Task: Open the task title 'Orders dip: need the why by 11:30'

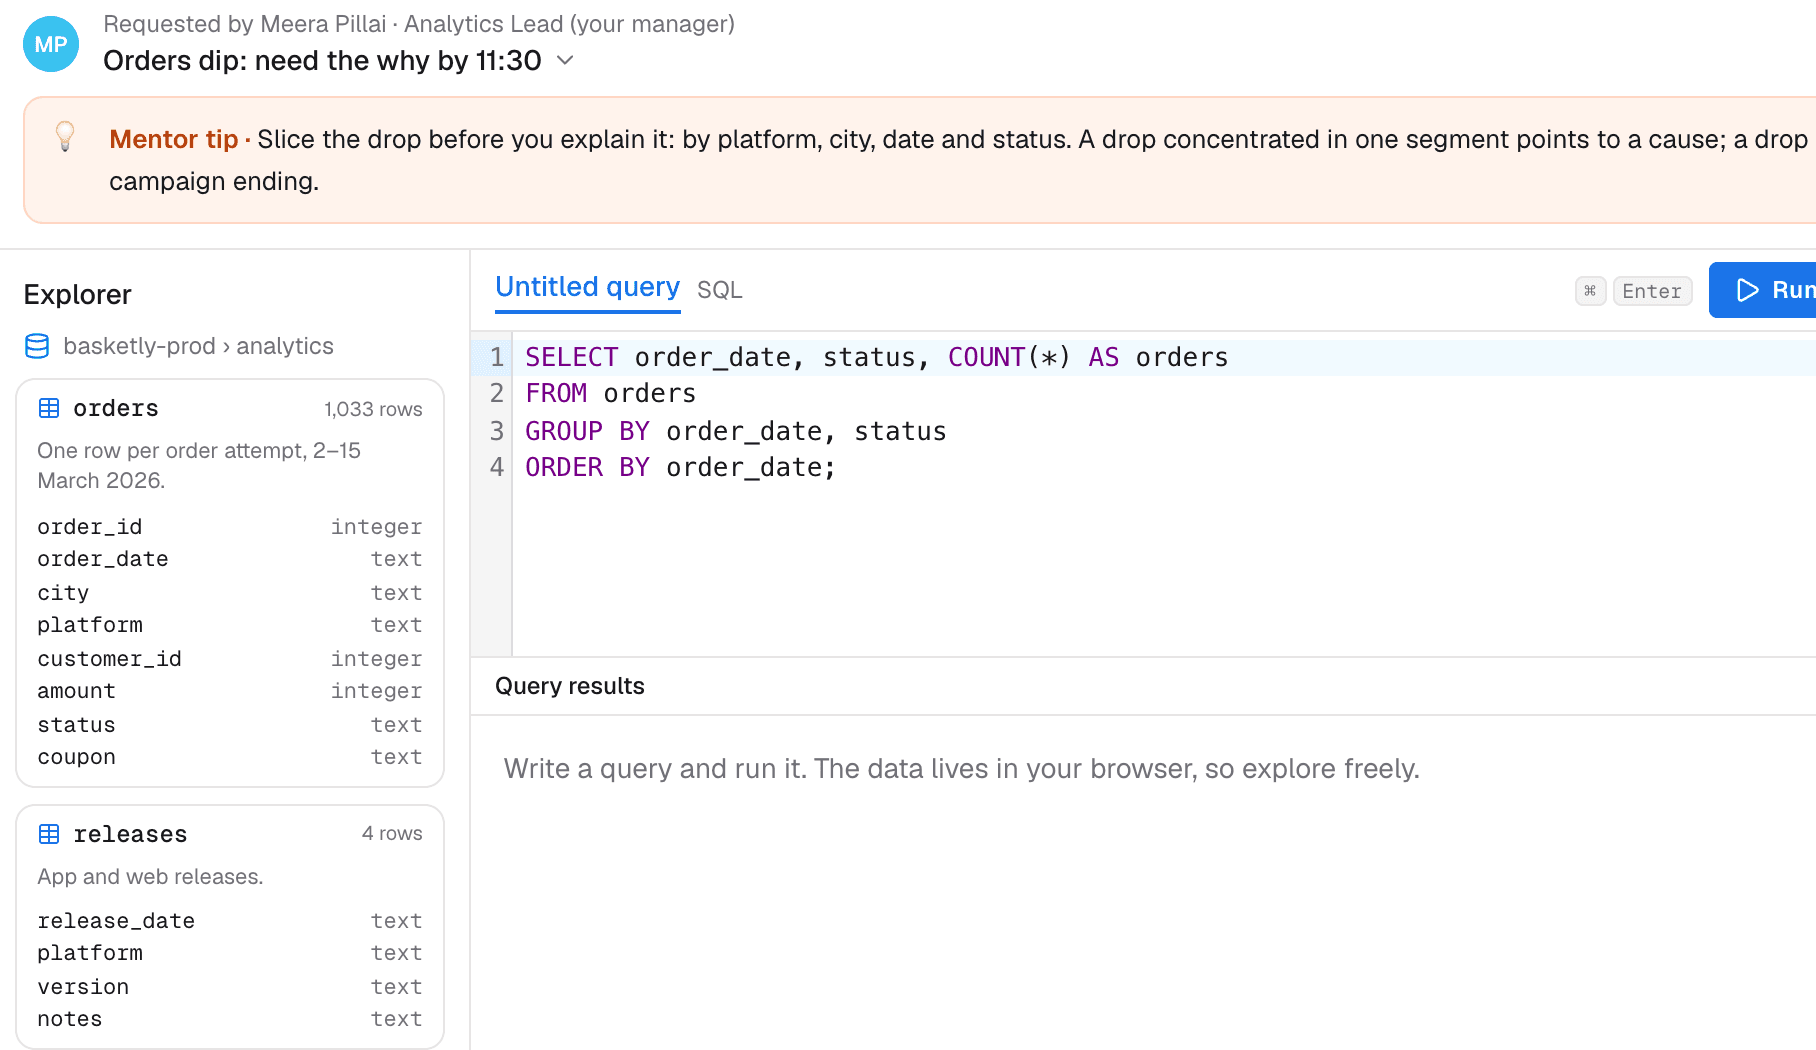Action: pyautogui.click(x=322, y=60)
